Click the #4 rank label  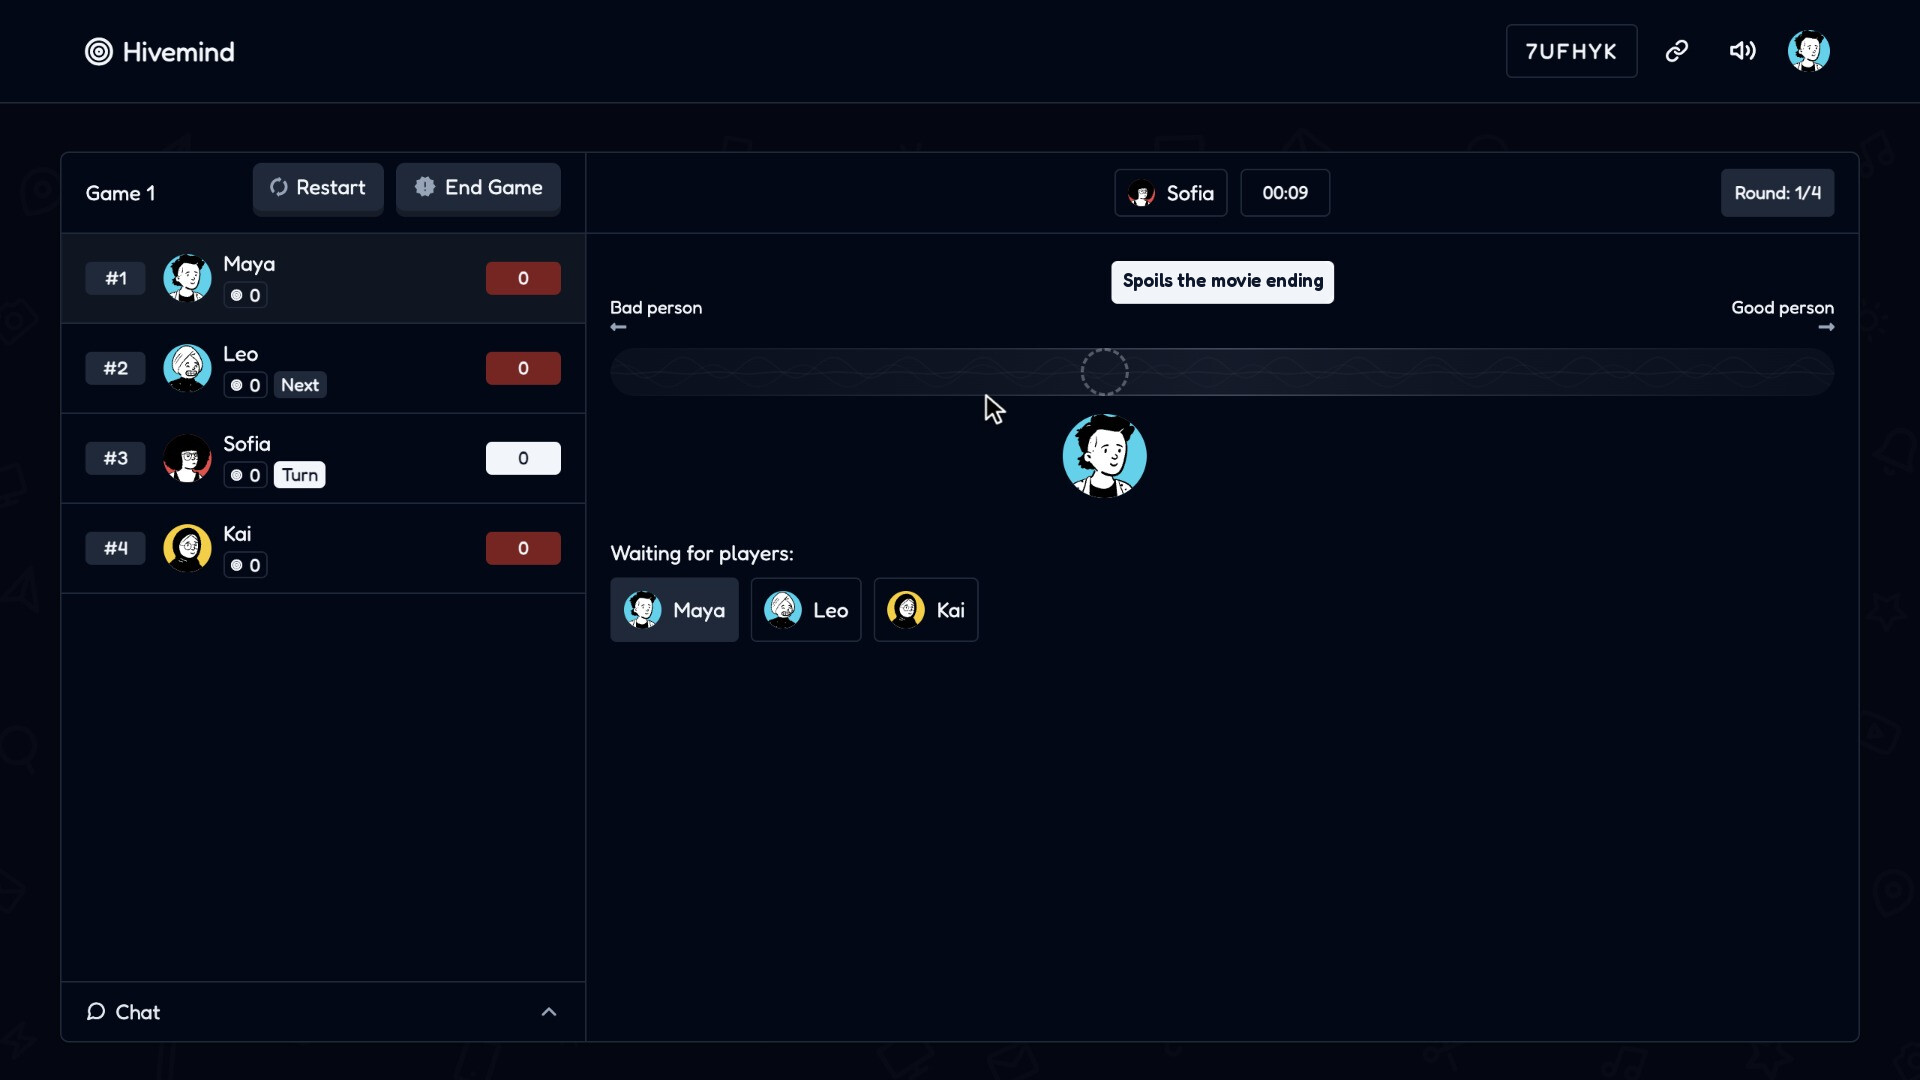pos(116,548)
